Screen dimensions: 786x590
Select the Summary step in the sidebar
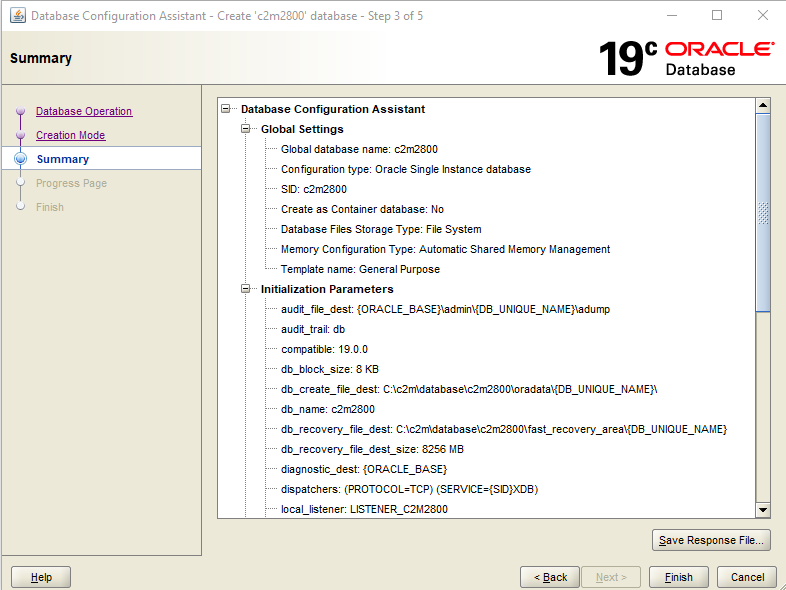pos(63,159)
